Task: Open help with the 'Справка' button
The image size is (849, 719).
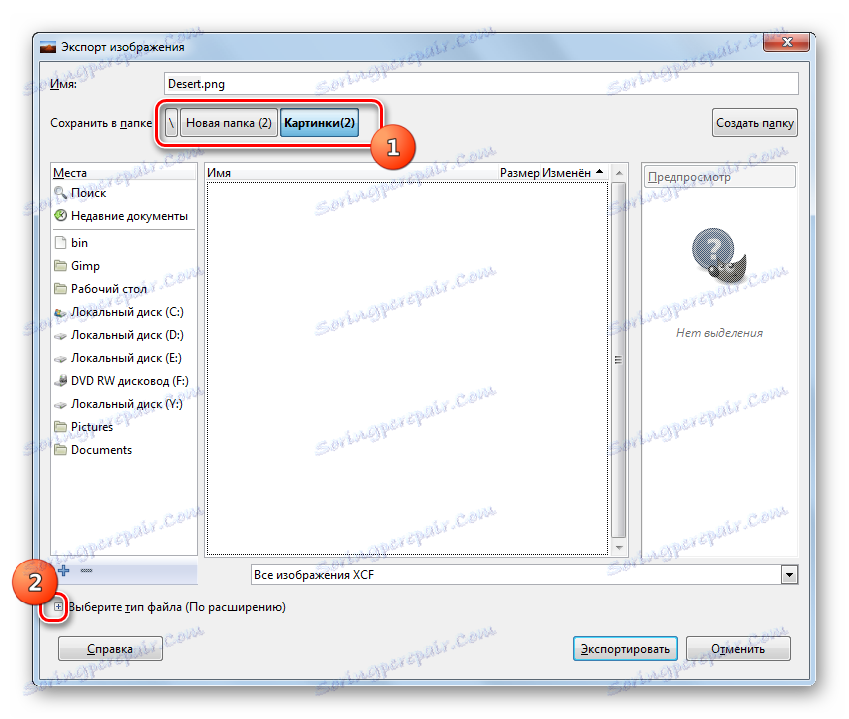Action: [x=110, y=649]
